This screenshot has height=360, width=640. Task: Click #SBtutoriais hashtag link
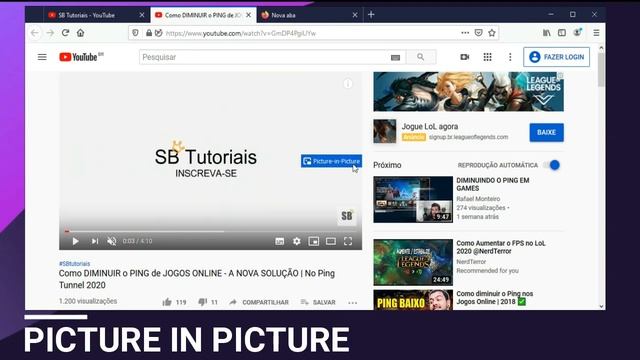(x=74, y=264)
